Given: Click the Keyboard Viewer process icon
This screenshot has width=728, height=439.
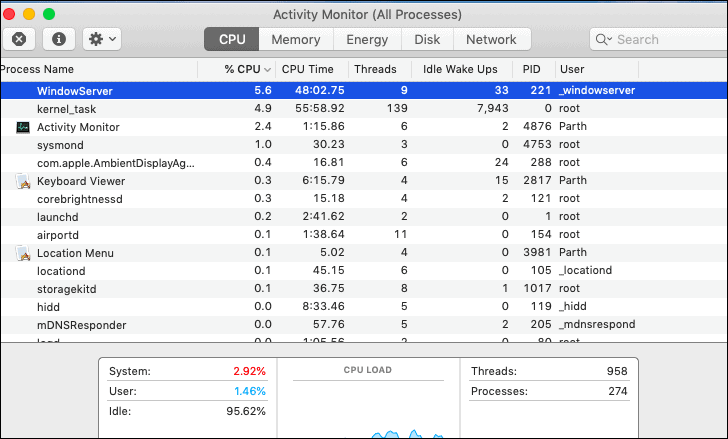Looking at the screenshot, I should [x=23, y=181].
